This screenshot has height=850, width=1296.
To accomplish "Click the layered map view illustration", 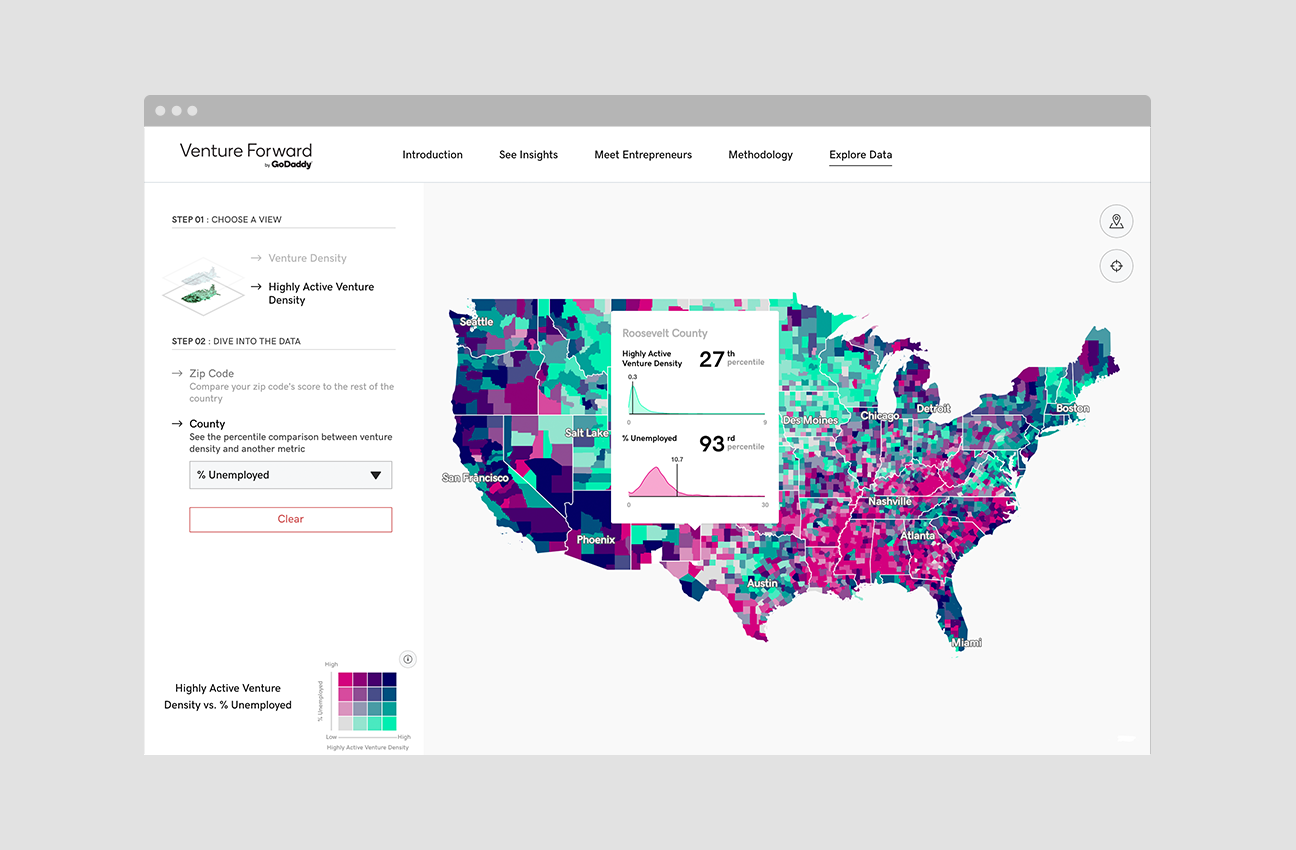I will click(204, 283).
